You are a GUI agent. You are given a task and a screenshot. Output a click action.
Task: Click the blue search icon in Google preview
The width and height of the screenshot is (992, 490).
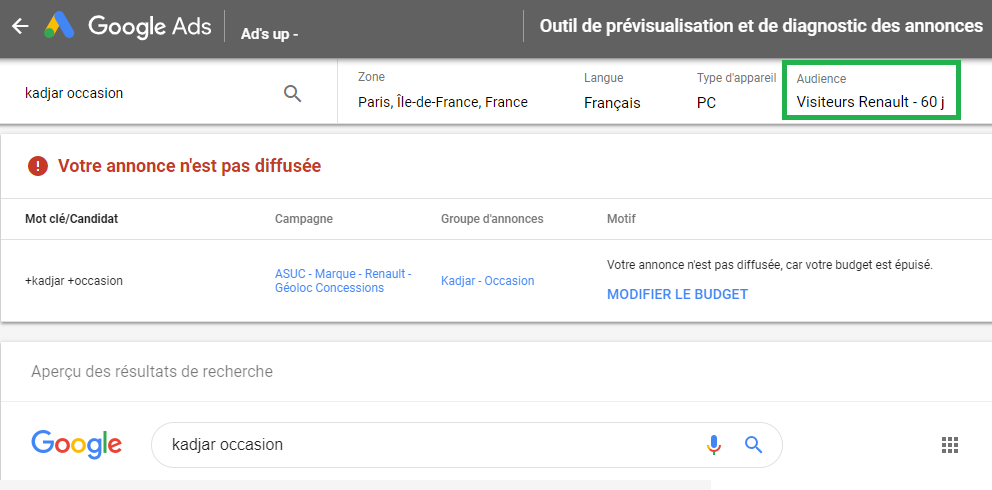point(753,444)
